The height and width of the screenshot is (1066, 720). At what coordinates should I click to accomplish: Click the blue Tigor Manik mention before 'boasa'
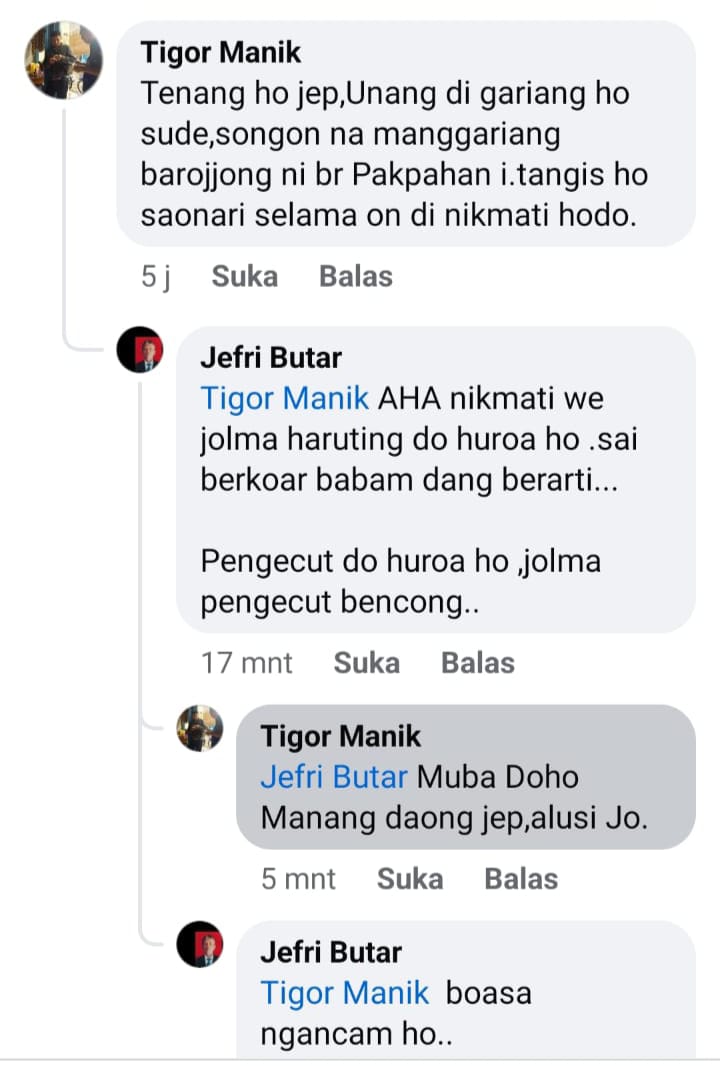(344, 993)
